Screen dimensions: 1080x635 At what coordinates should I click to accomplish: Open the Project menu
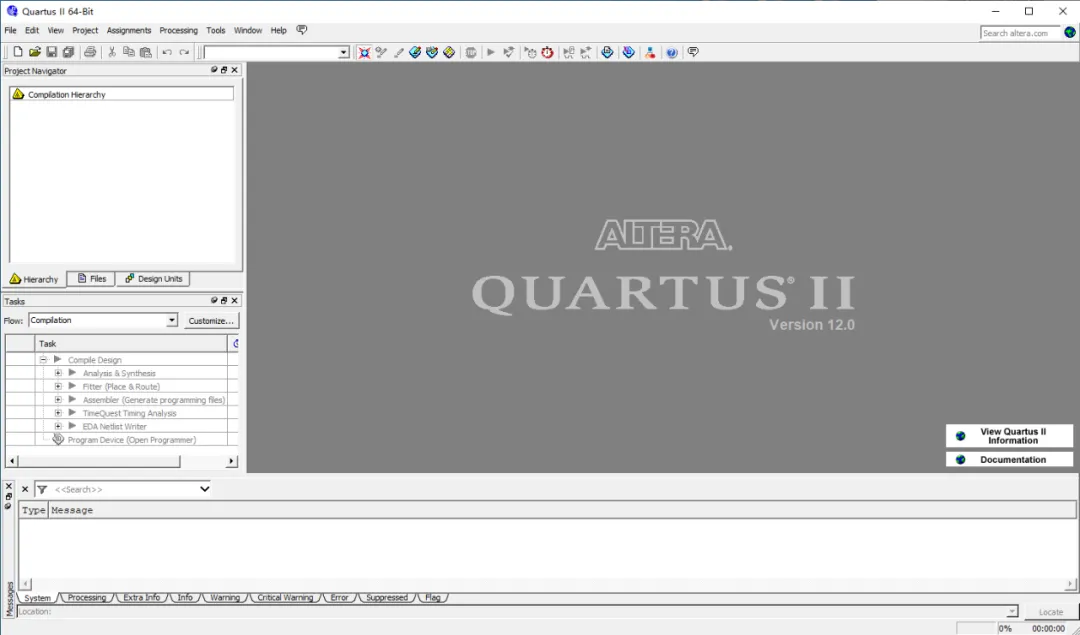coord(85,30)
